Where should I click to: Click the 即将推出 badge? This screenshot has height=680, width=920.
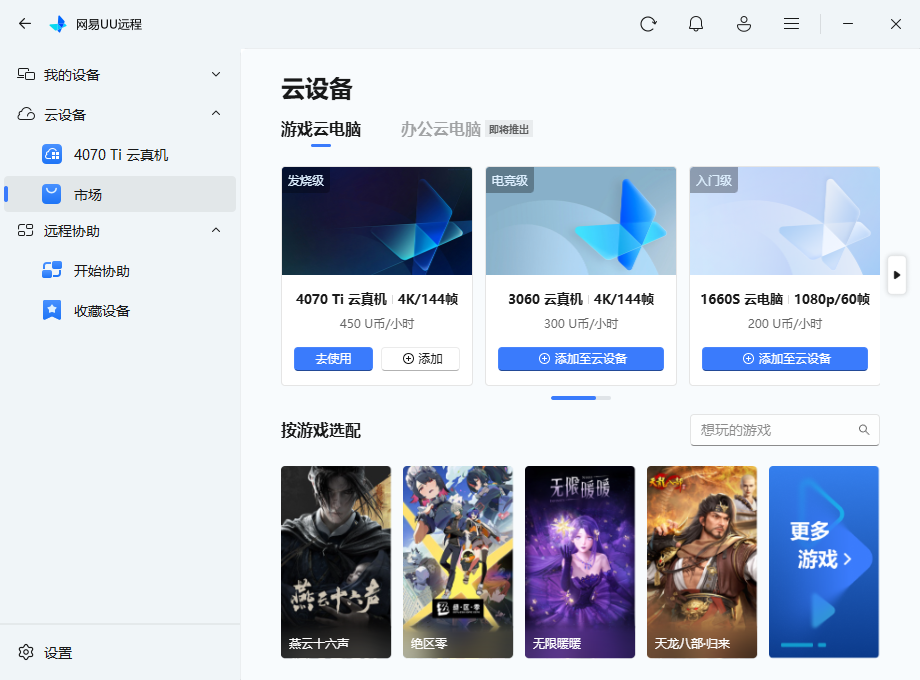[x=509, y=129]
